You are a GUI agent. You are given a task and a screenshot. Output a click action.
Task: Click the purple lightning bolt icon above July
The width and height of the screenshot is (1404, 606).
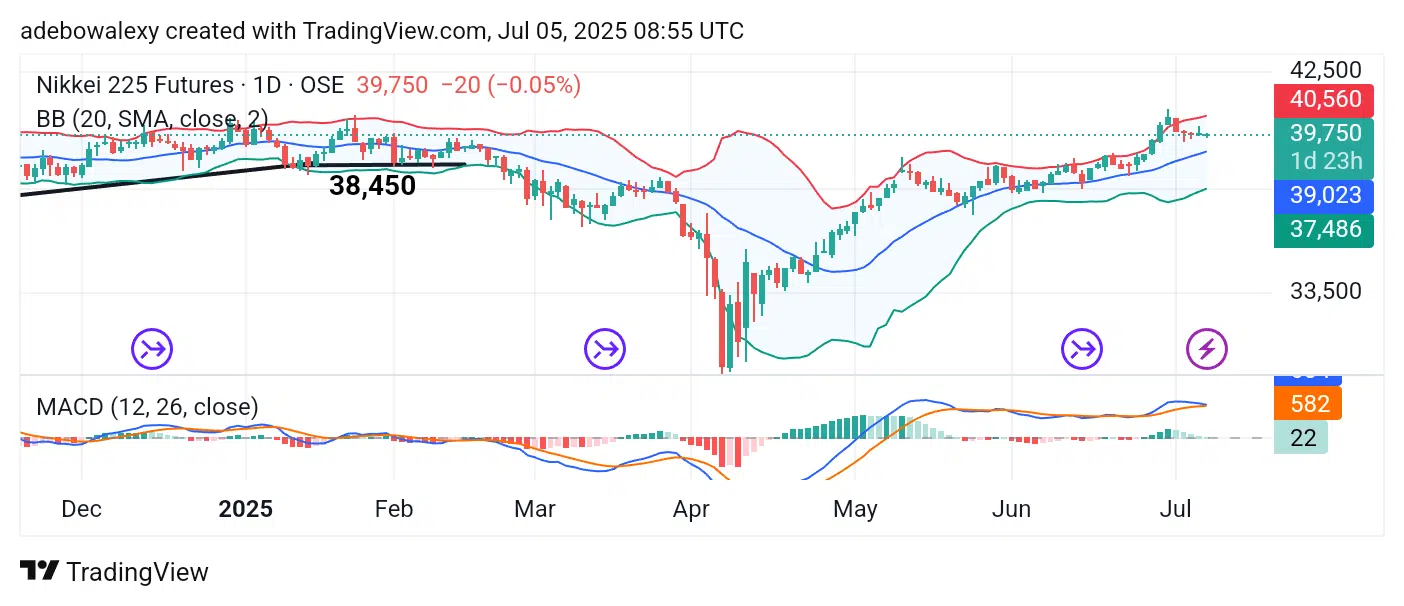point(1207,349)
